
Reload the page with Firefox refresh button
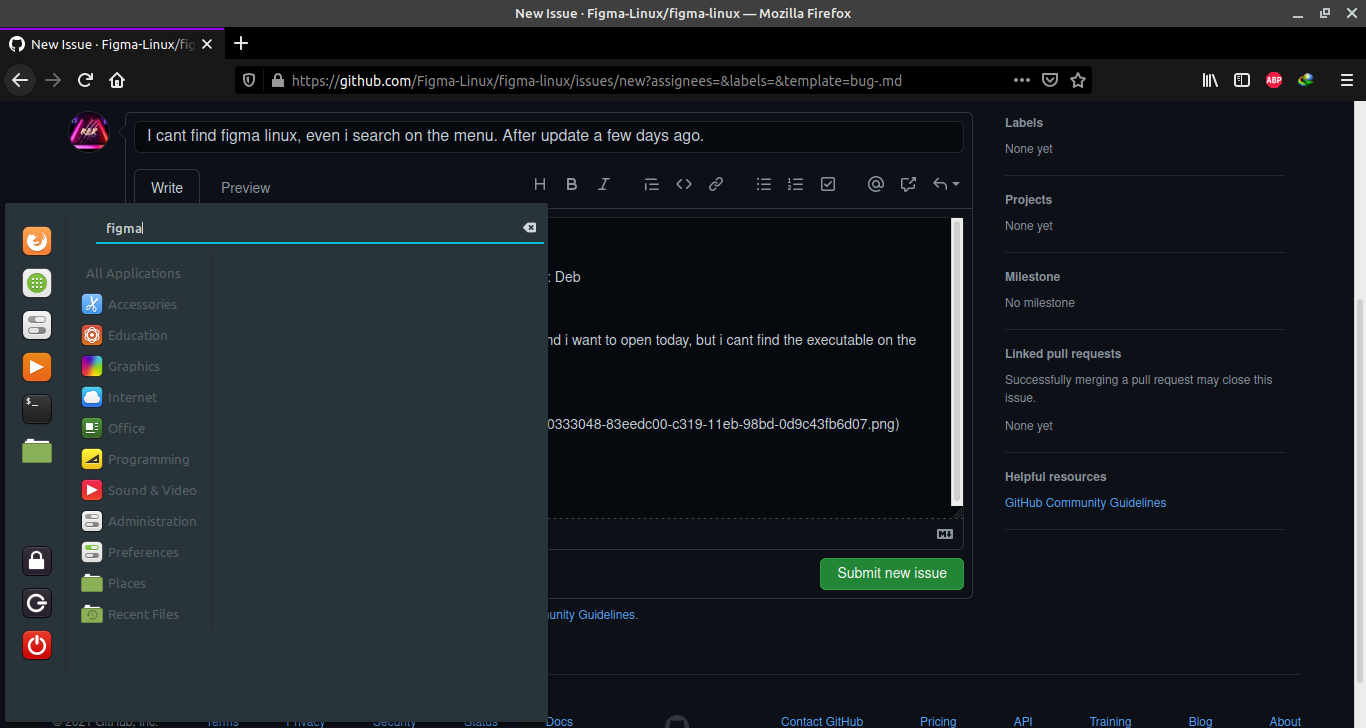(85, 80)
